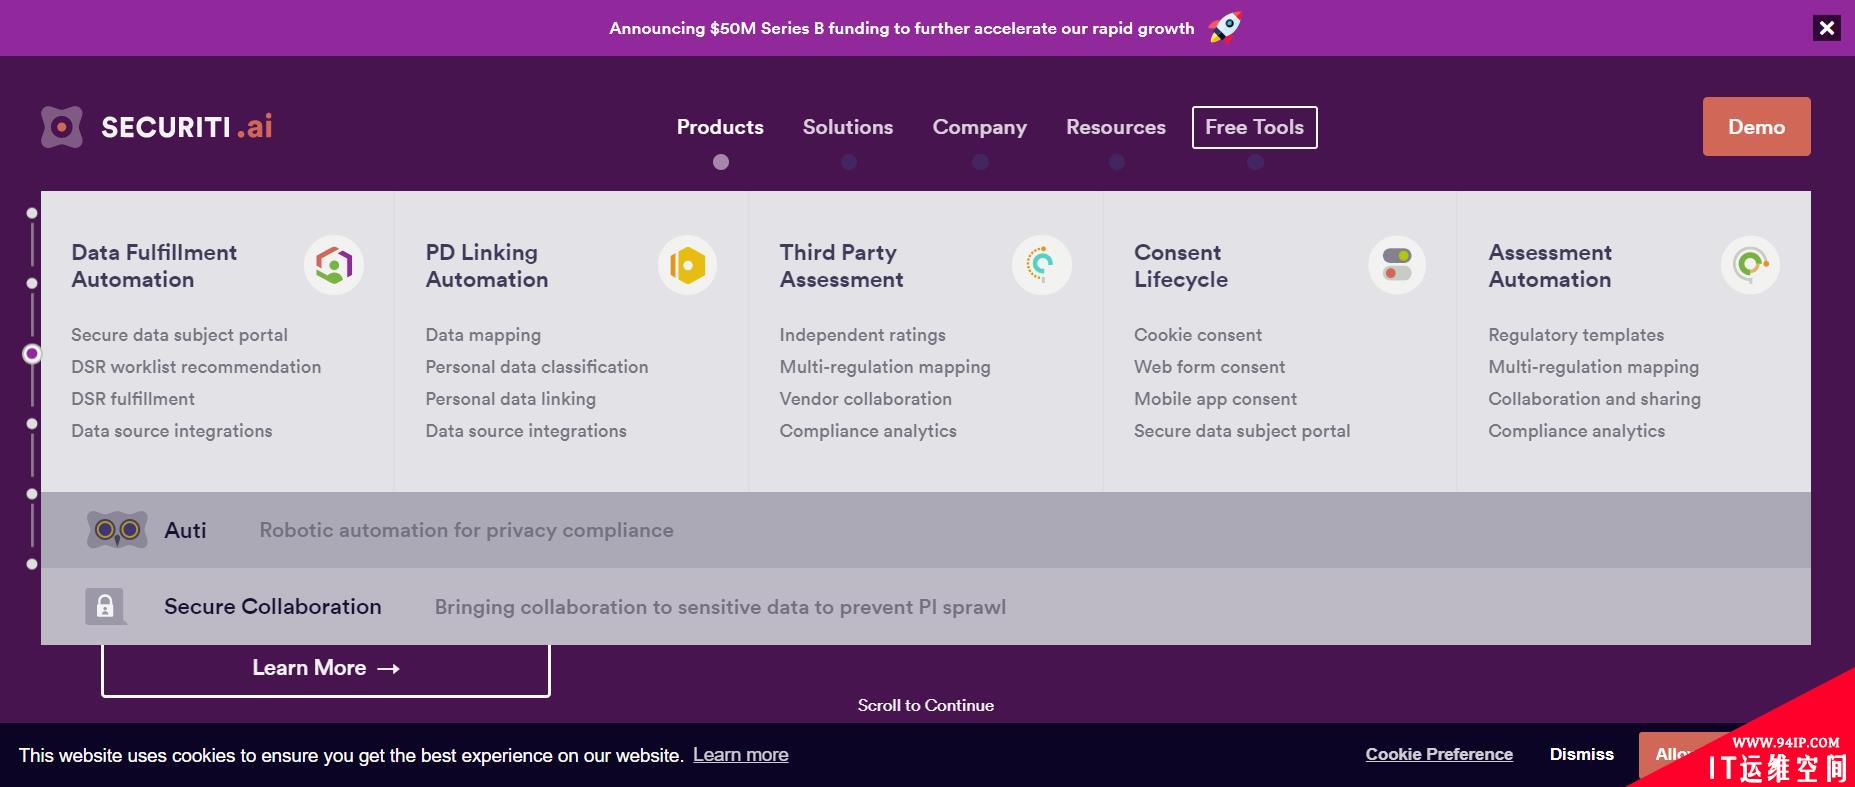Click the Assessment Automation green circle icon
Image resolution: width=1855 pixels, height=787 pixels.
pyautogui.click(x=1750, y=265)
